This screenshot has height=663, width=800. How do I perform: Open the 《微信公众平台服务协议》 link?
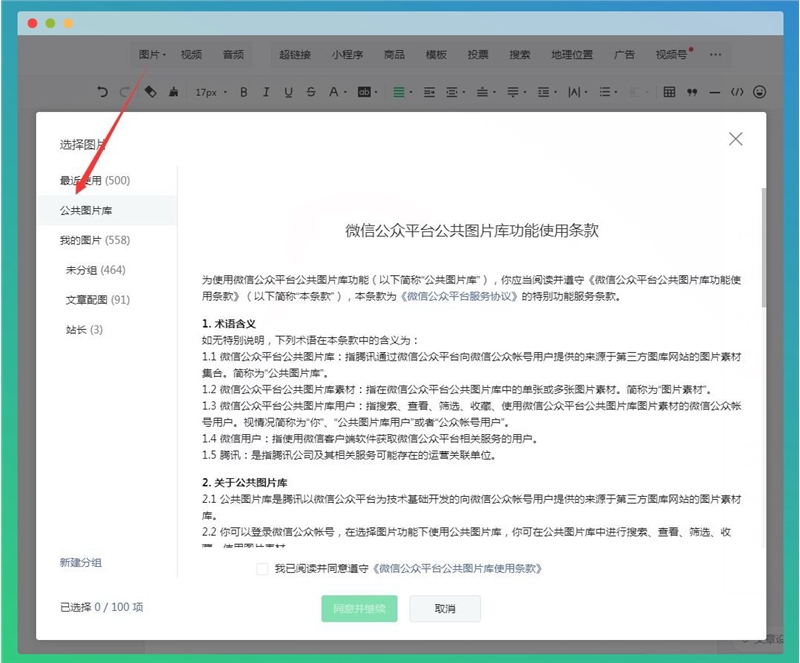459,296
